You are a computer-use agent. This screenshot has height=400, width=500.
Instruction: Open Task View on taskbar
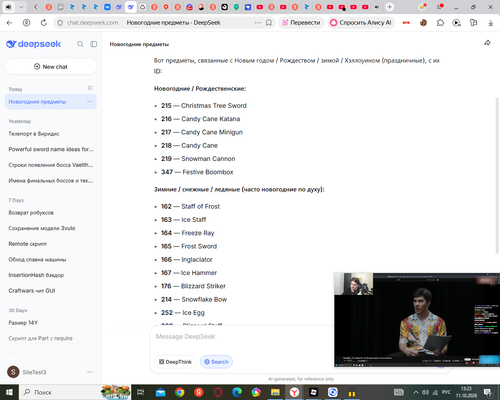click(141, 392)
